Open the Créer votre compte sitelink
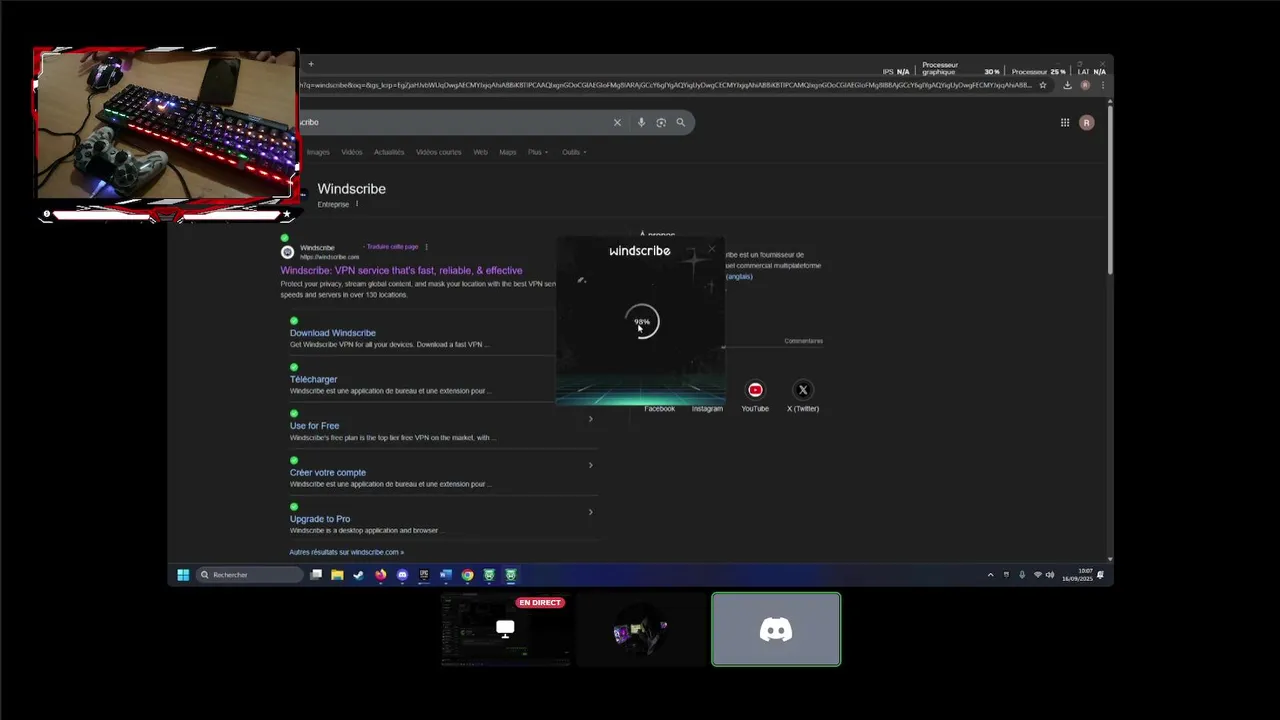This screenshot has width=1280, height=720. tap(328, 472)
